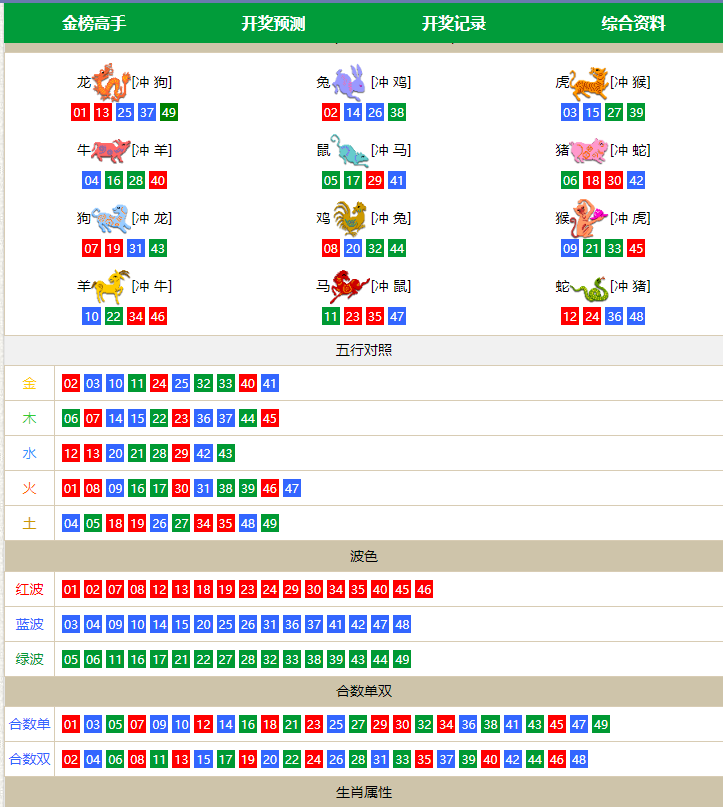Click the pig zodiac icon
723x807 pixels.
[589, 150]
